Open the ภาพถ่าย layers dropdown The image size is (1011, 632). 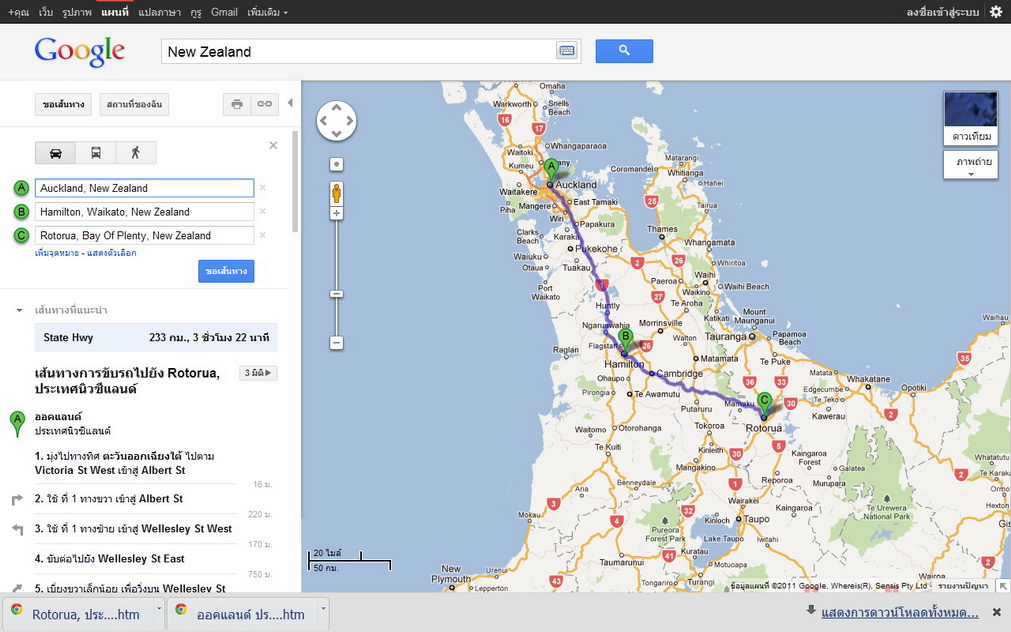tap(970, 164)
